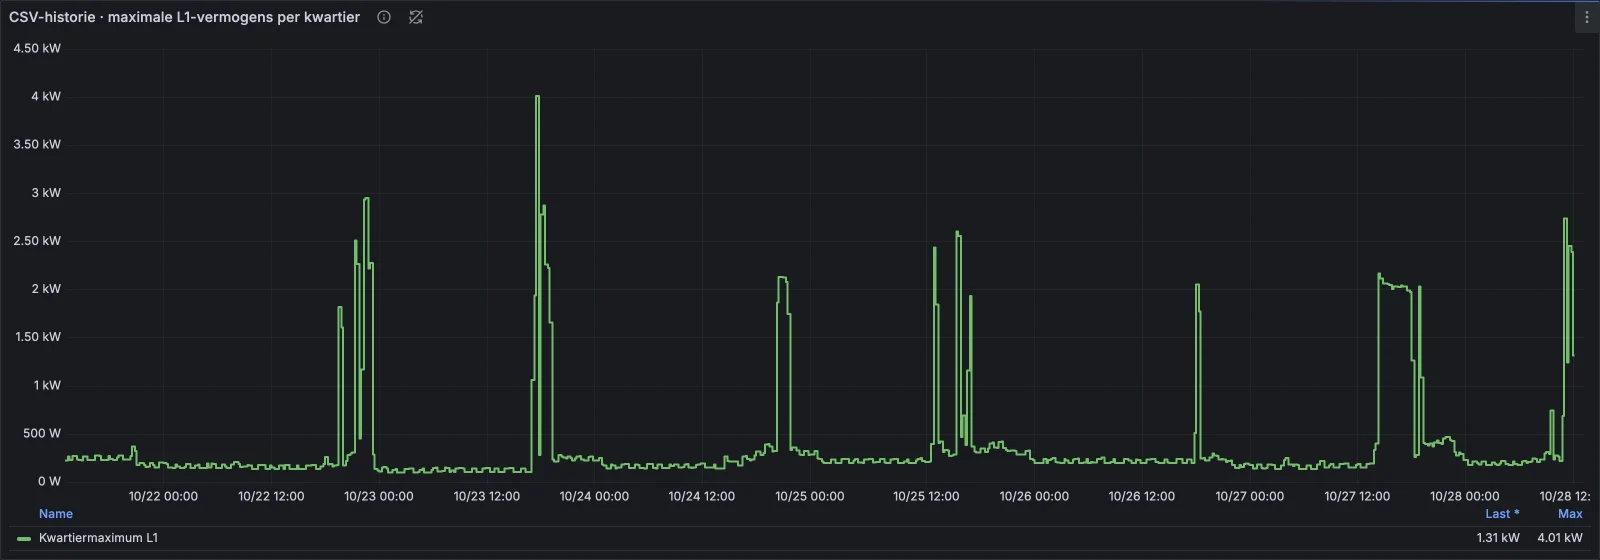Click the legend value 4.01 kW

click(x=1560, y=538)
